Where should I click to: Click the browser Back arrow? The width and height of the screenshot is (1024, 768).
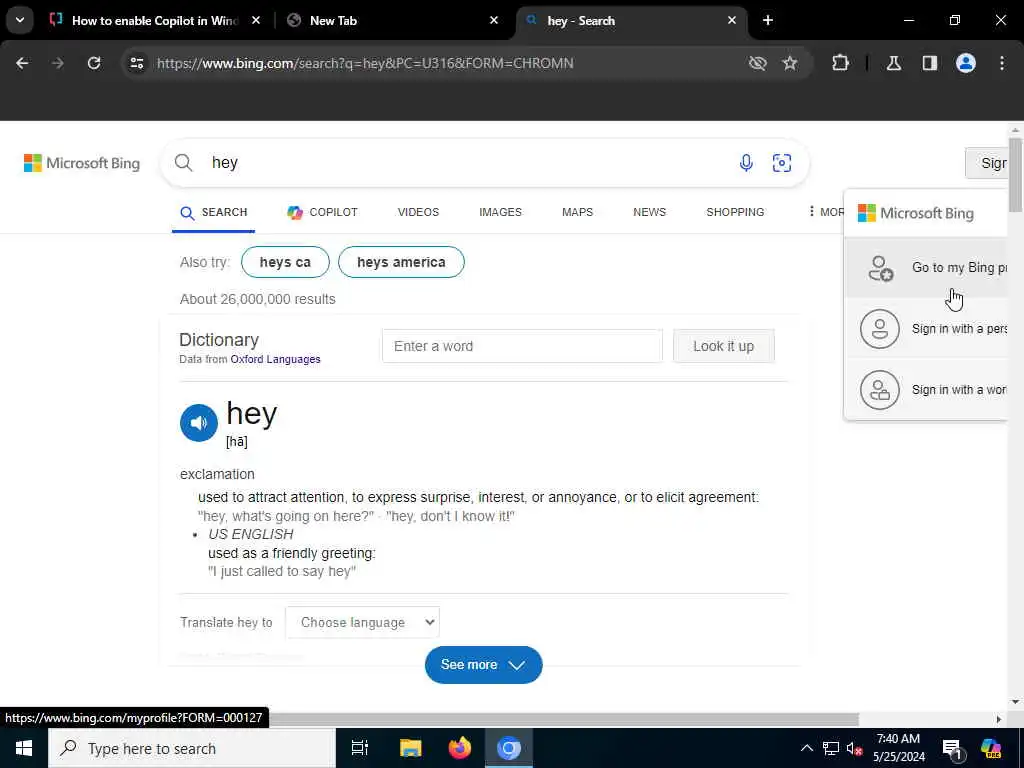[x=22, y=63]
